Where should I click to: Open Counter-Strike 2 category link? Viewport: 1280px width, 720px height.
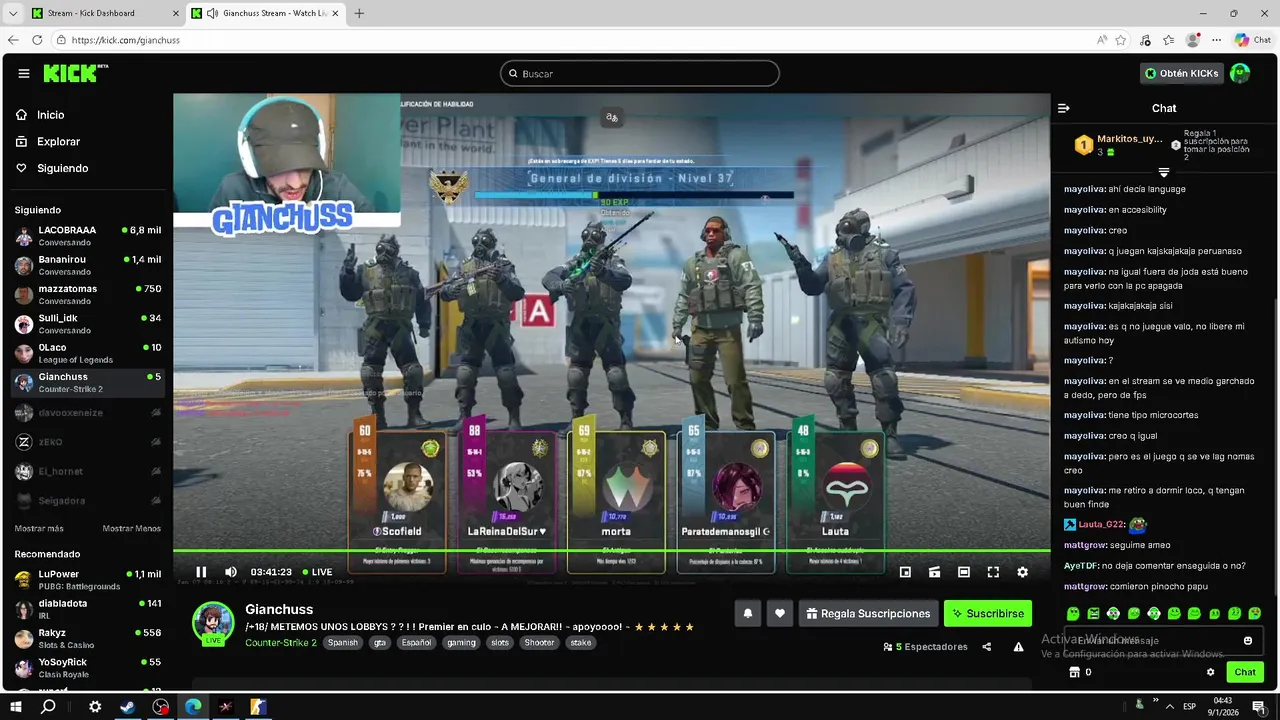(x=281, y=643)
